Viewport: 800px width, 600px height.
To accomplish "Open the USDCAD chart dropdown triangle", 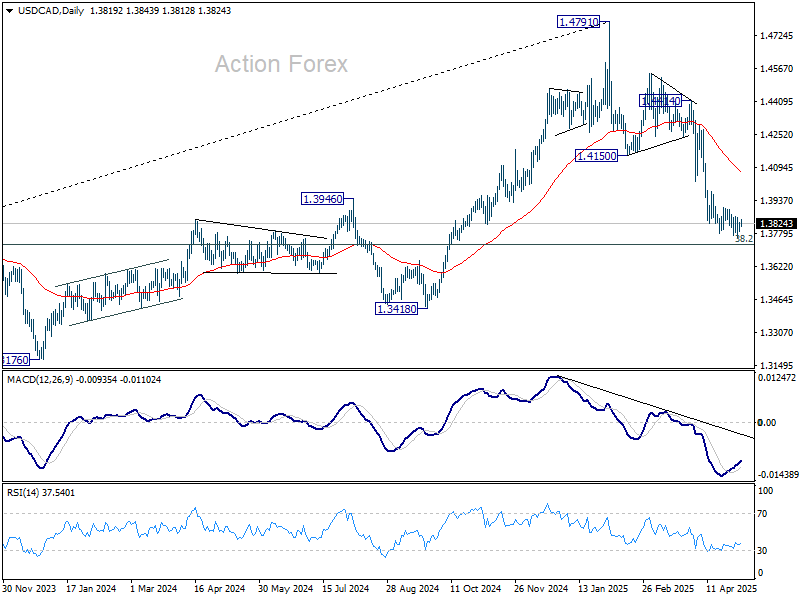I will pyautogui.click(x=9, y=11).
